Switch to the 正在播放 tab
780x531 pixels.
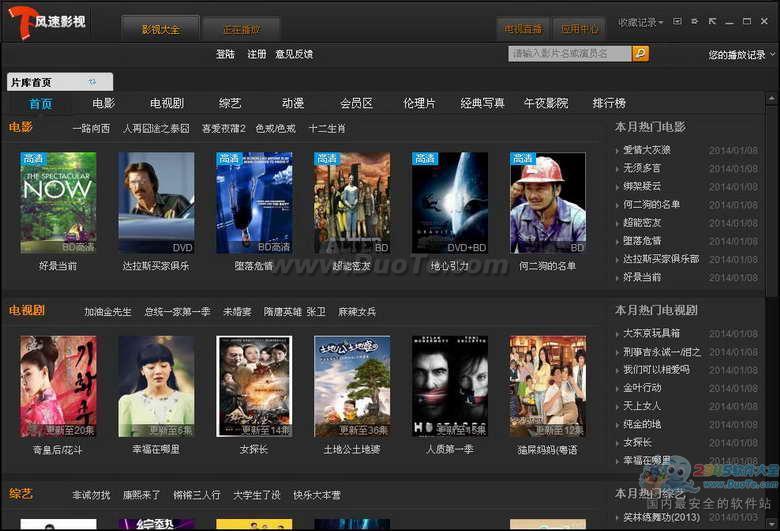click(241, 29)
